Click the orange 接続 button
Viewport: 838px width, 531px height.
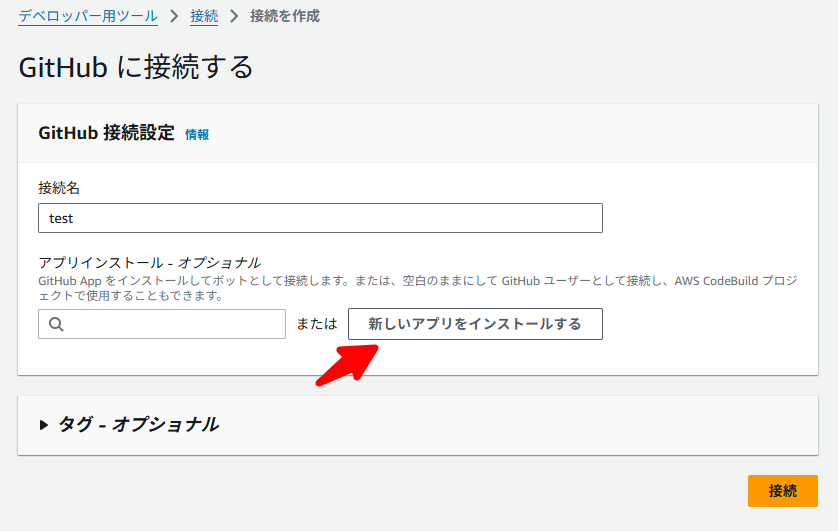[782, 490]
